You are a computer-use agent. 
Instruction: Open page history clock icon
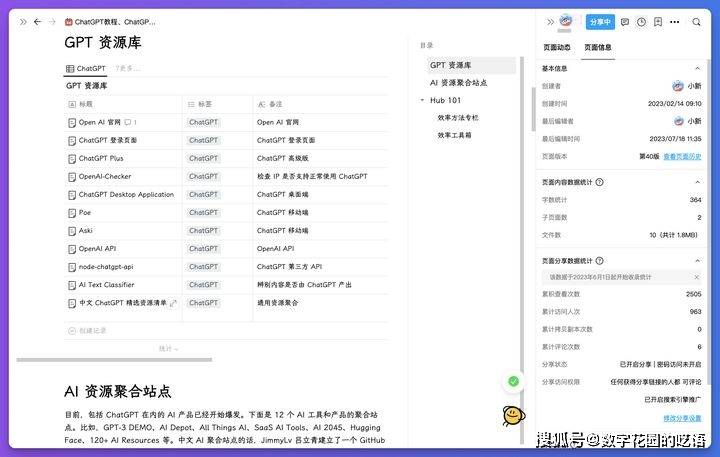click(641, 22)
